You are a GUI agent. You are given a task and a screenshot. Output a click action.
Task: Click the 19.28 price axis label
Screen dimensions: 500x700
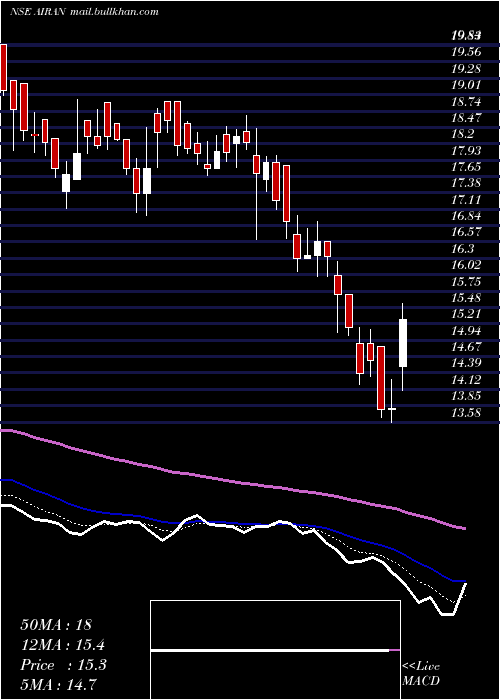coord(466,69)
